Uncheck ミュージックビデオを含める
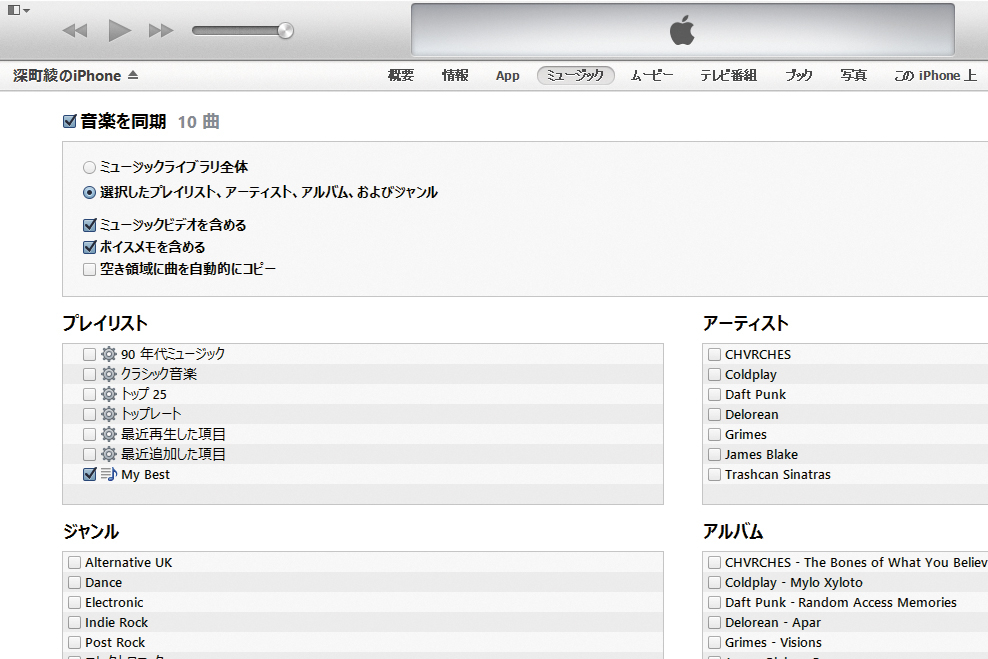Screen dimensions: 988x659 (89, 225)
